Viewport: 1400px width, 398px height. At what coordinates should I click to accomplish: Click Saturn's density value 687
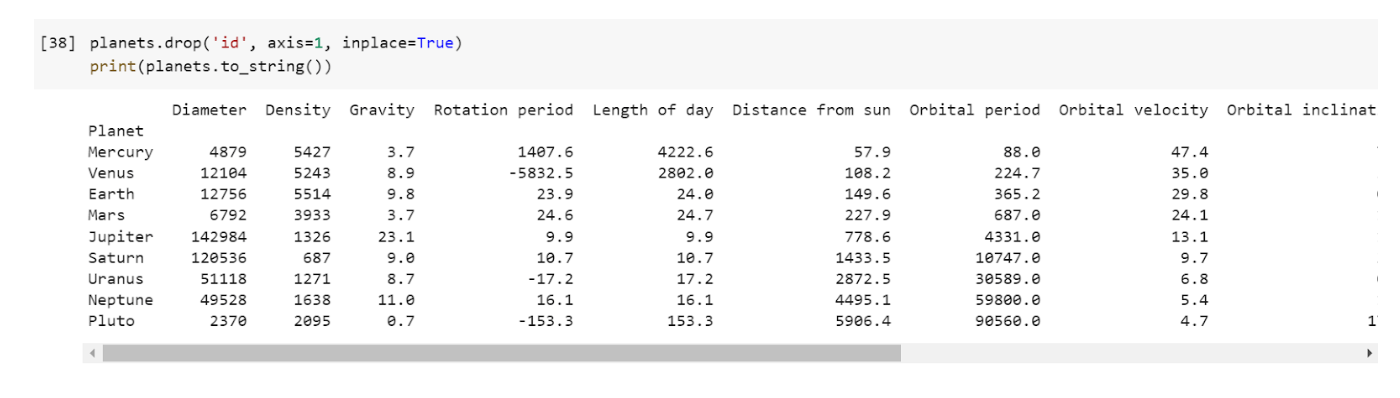pos(316,258)
